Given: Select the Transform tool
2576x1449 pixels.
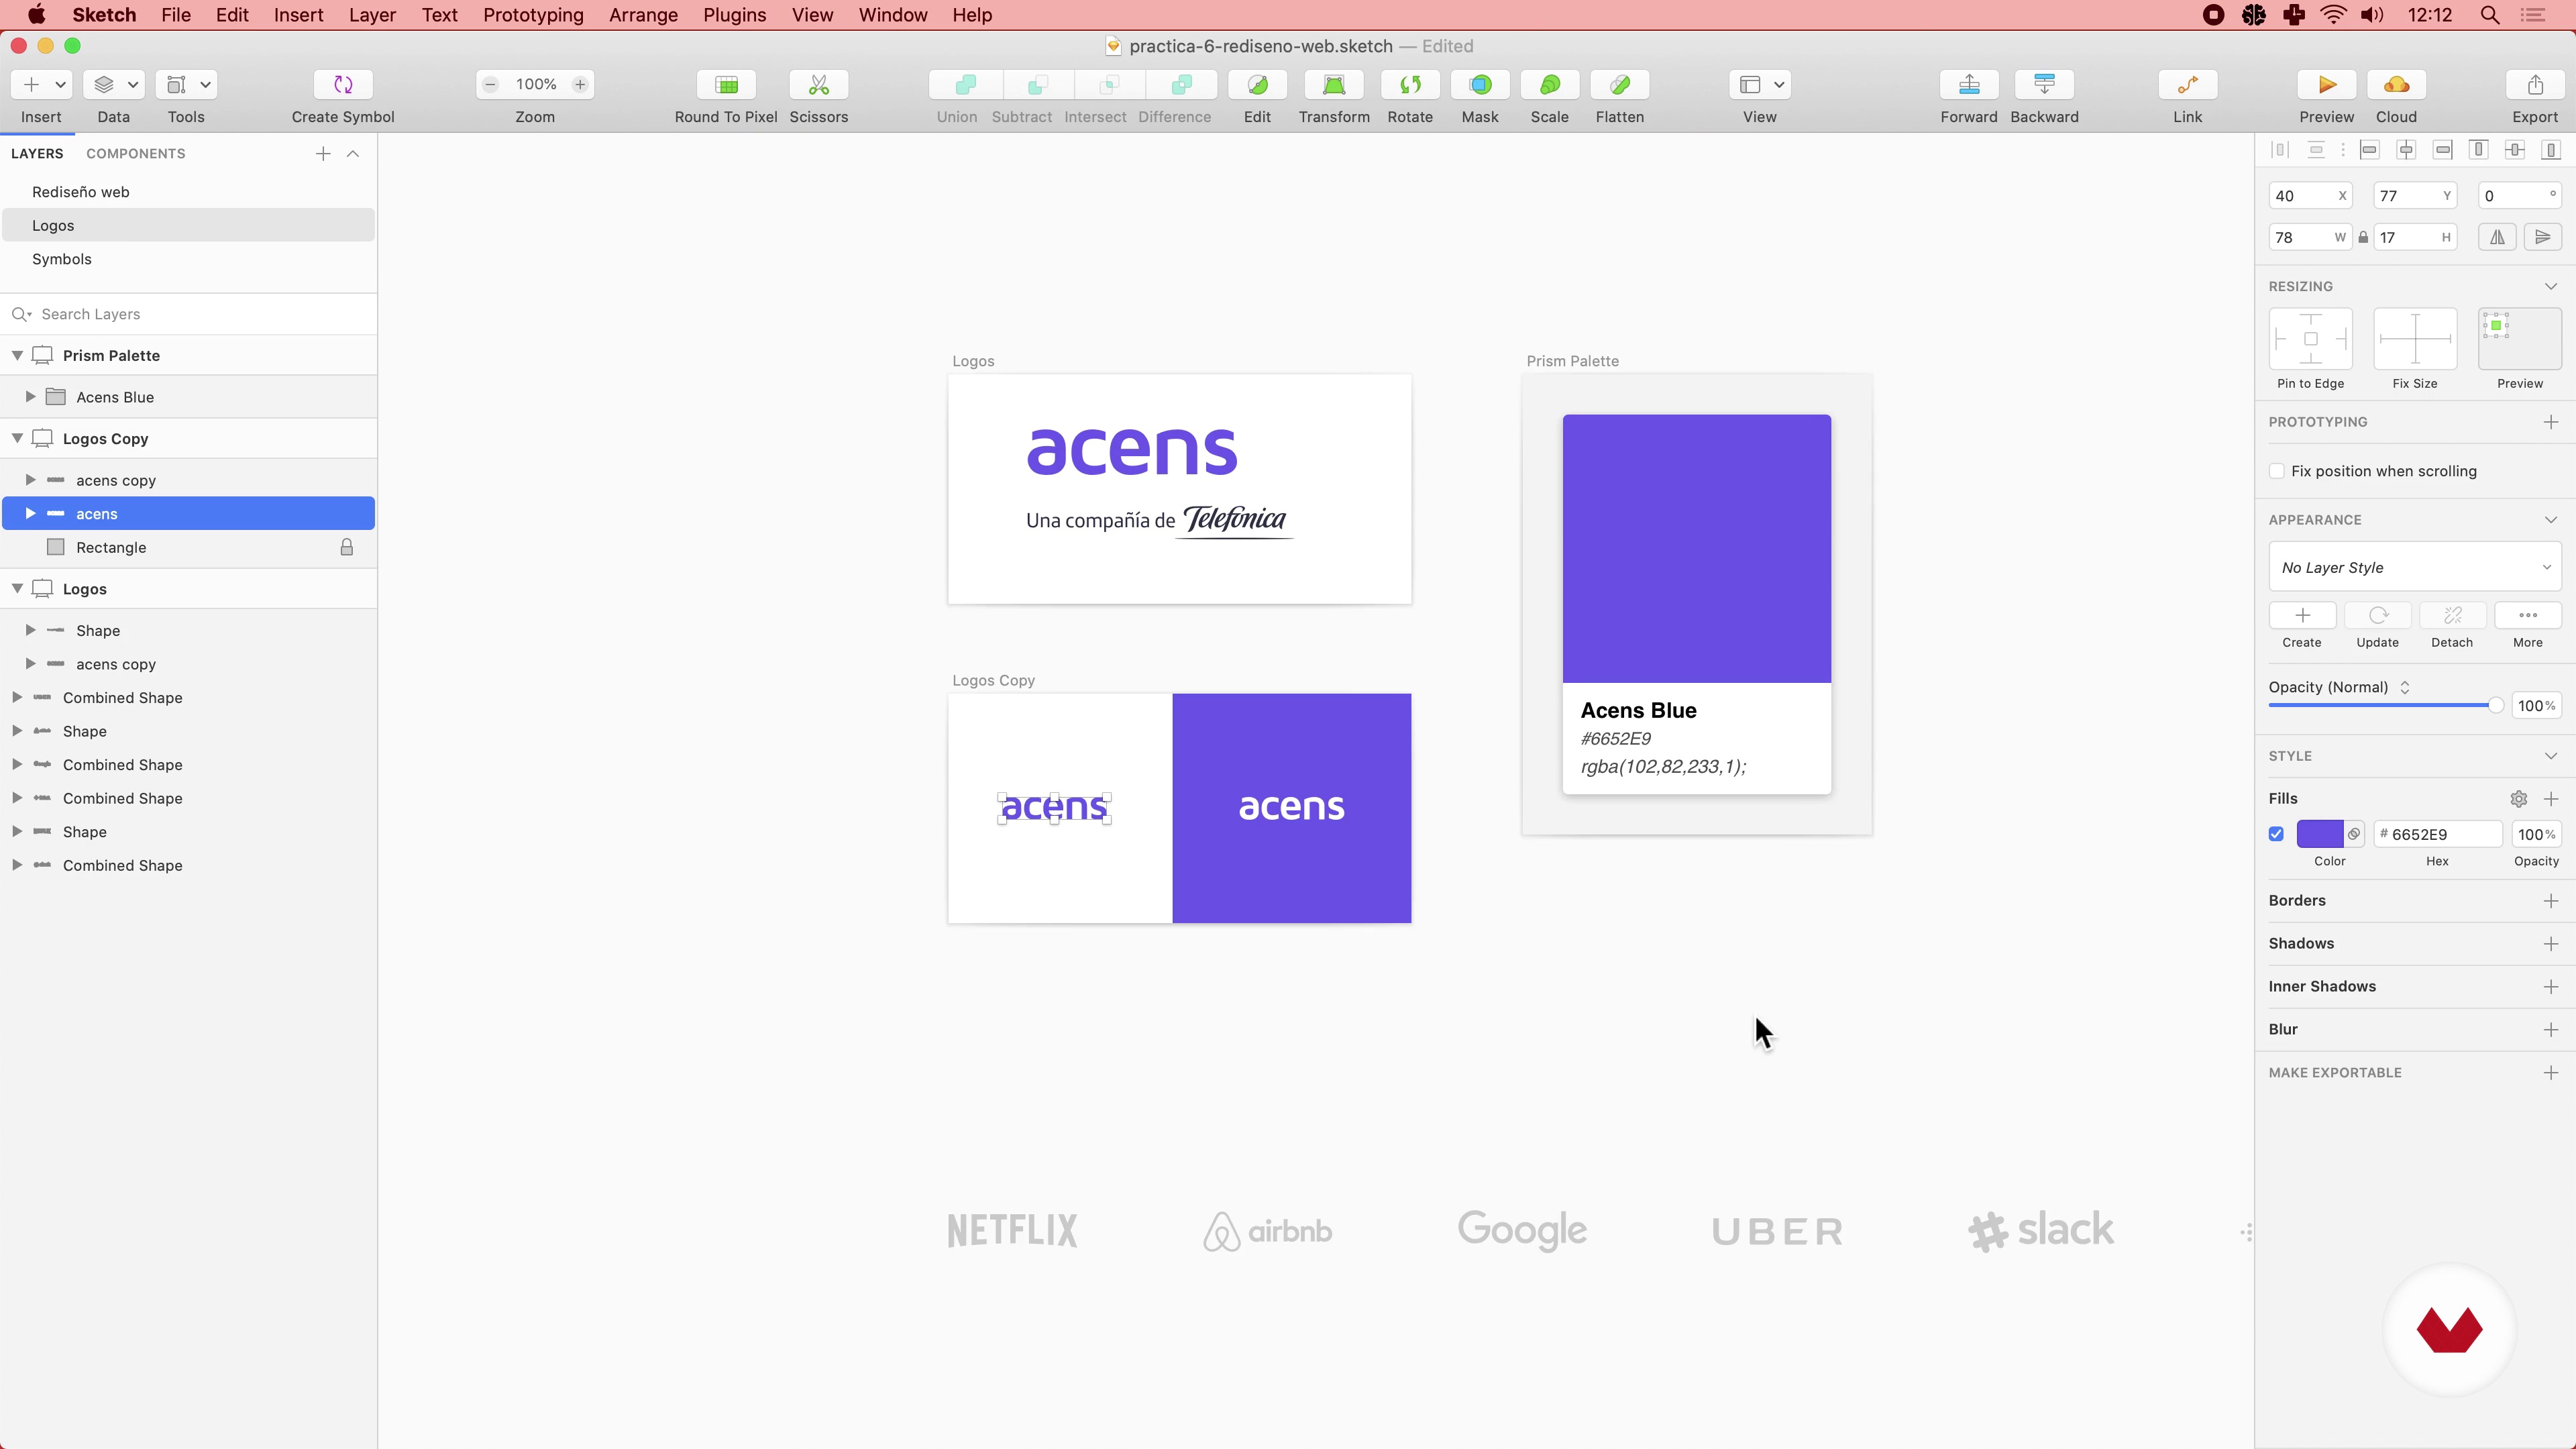Looking at the screenshot, I should 1334,85.
